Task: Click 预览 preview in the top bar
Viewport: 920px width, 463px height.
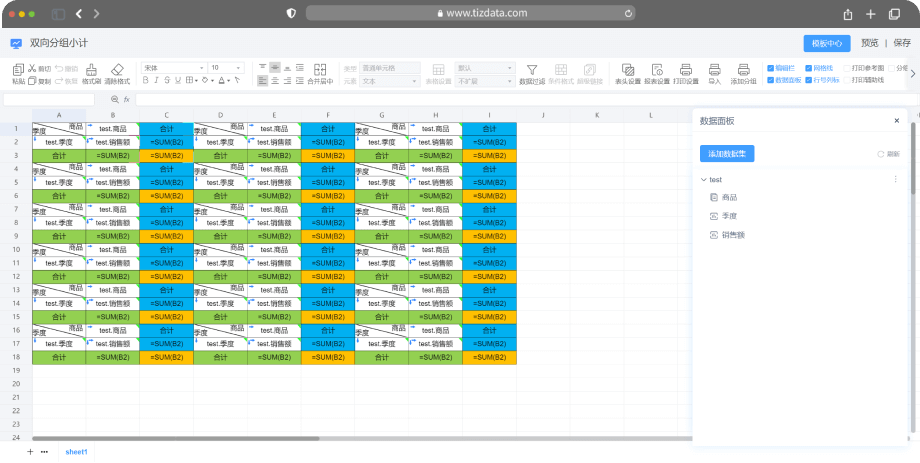Action: [870, 43]
